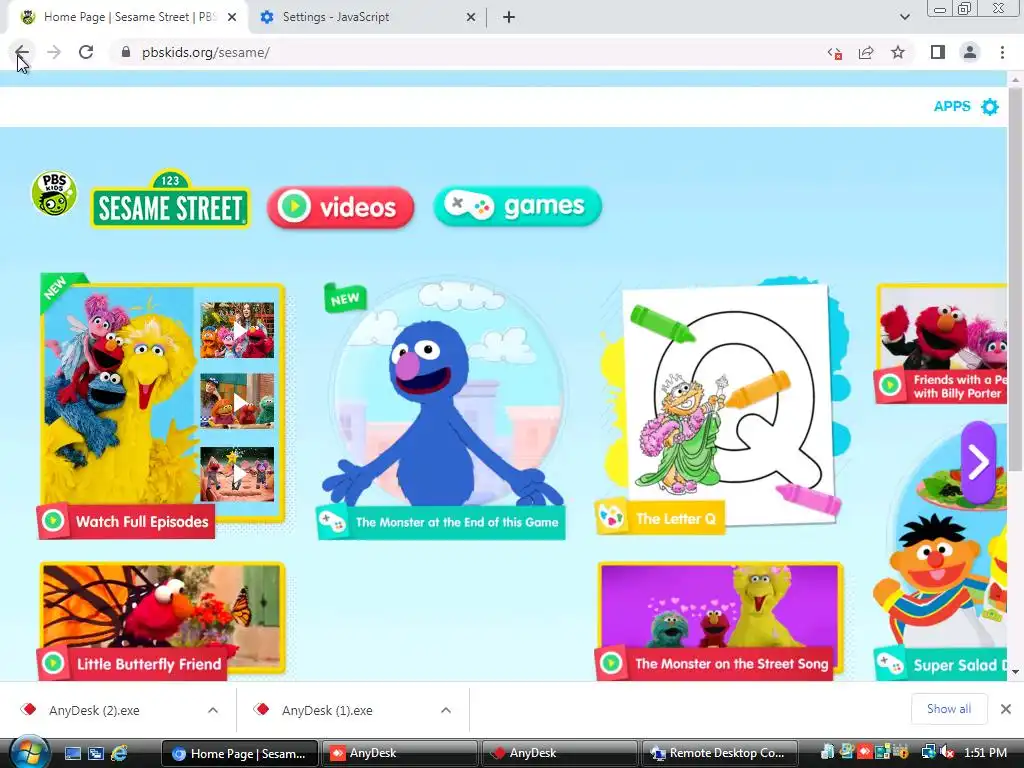Click the play icon inside videos button

click(293, 206)
